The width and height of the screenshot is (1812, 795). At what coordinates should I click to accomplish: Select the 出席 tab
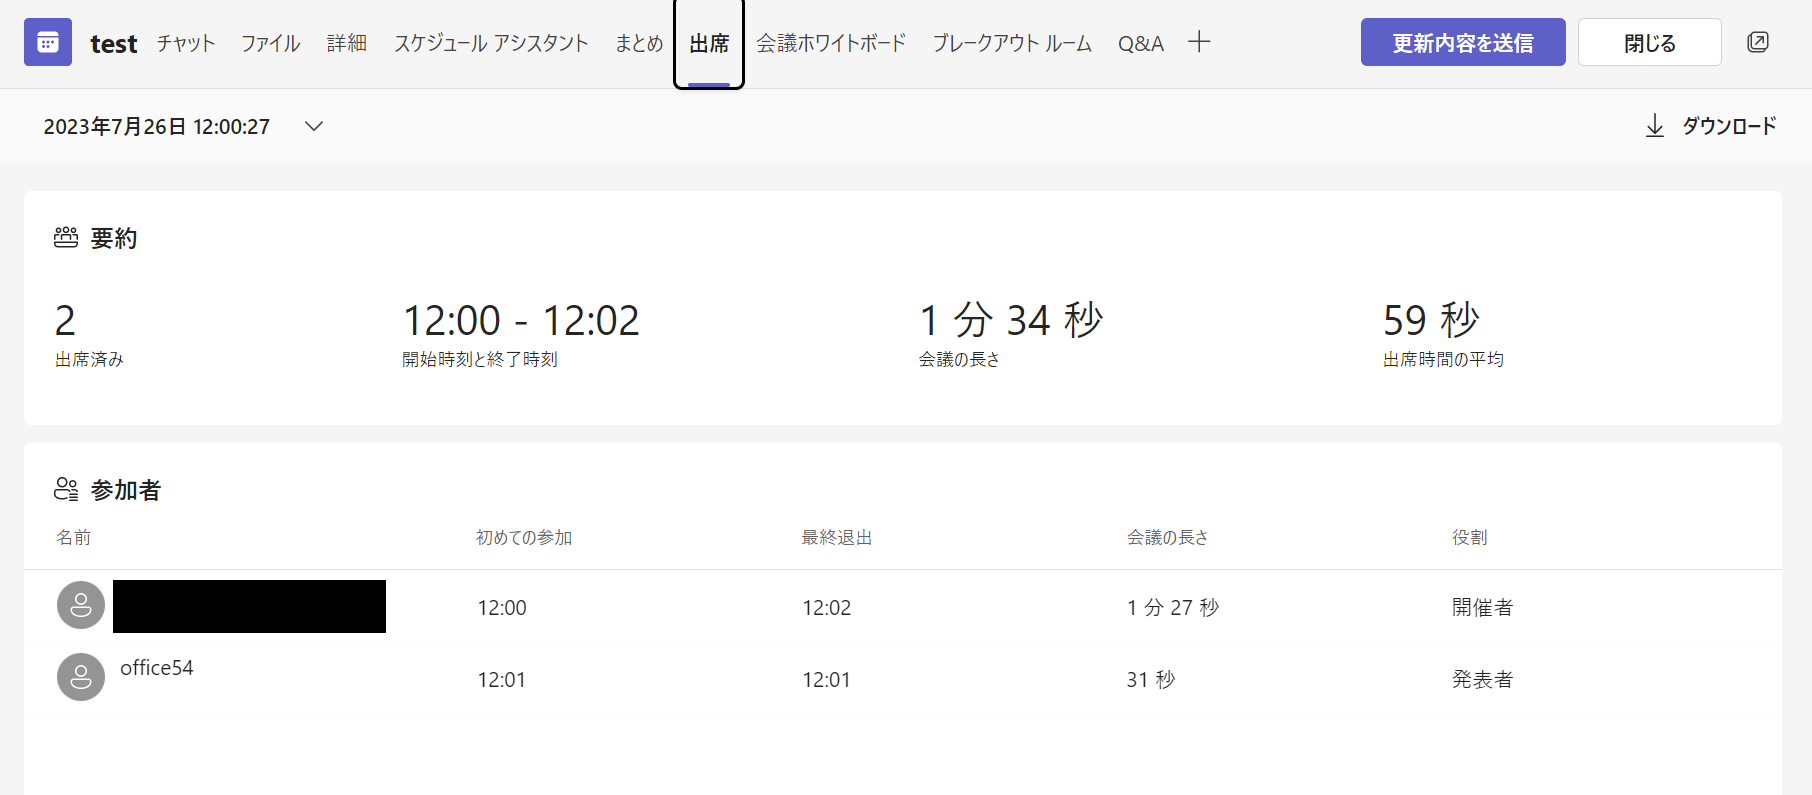(709, 43)
